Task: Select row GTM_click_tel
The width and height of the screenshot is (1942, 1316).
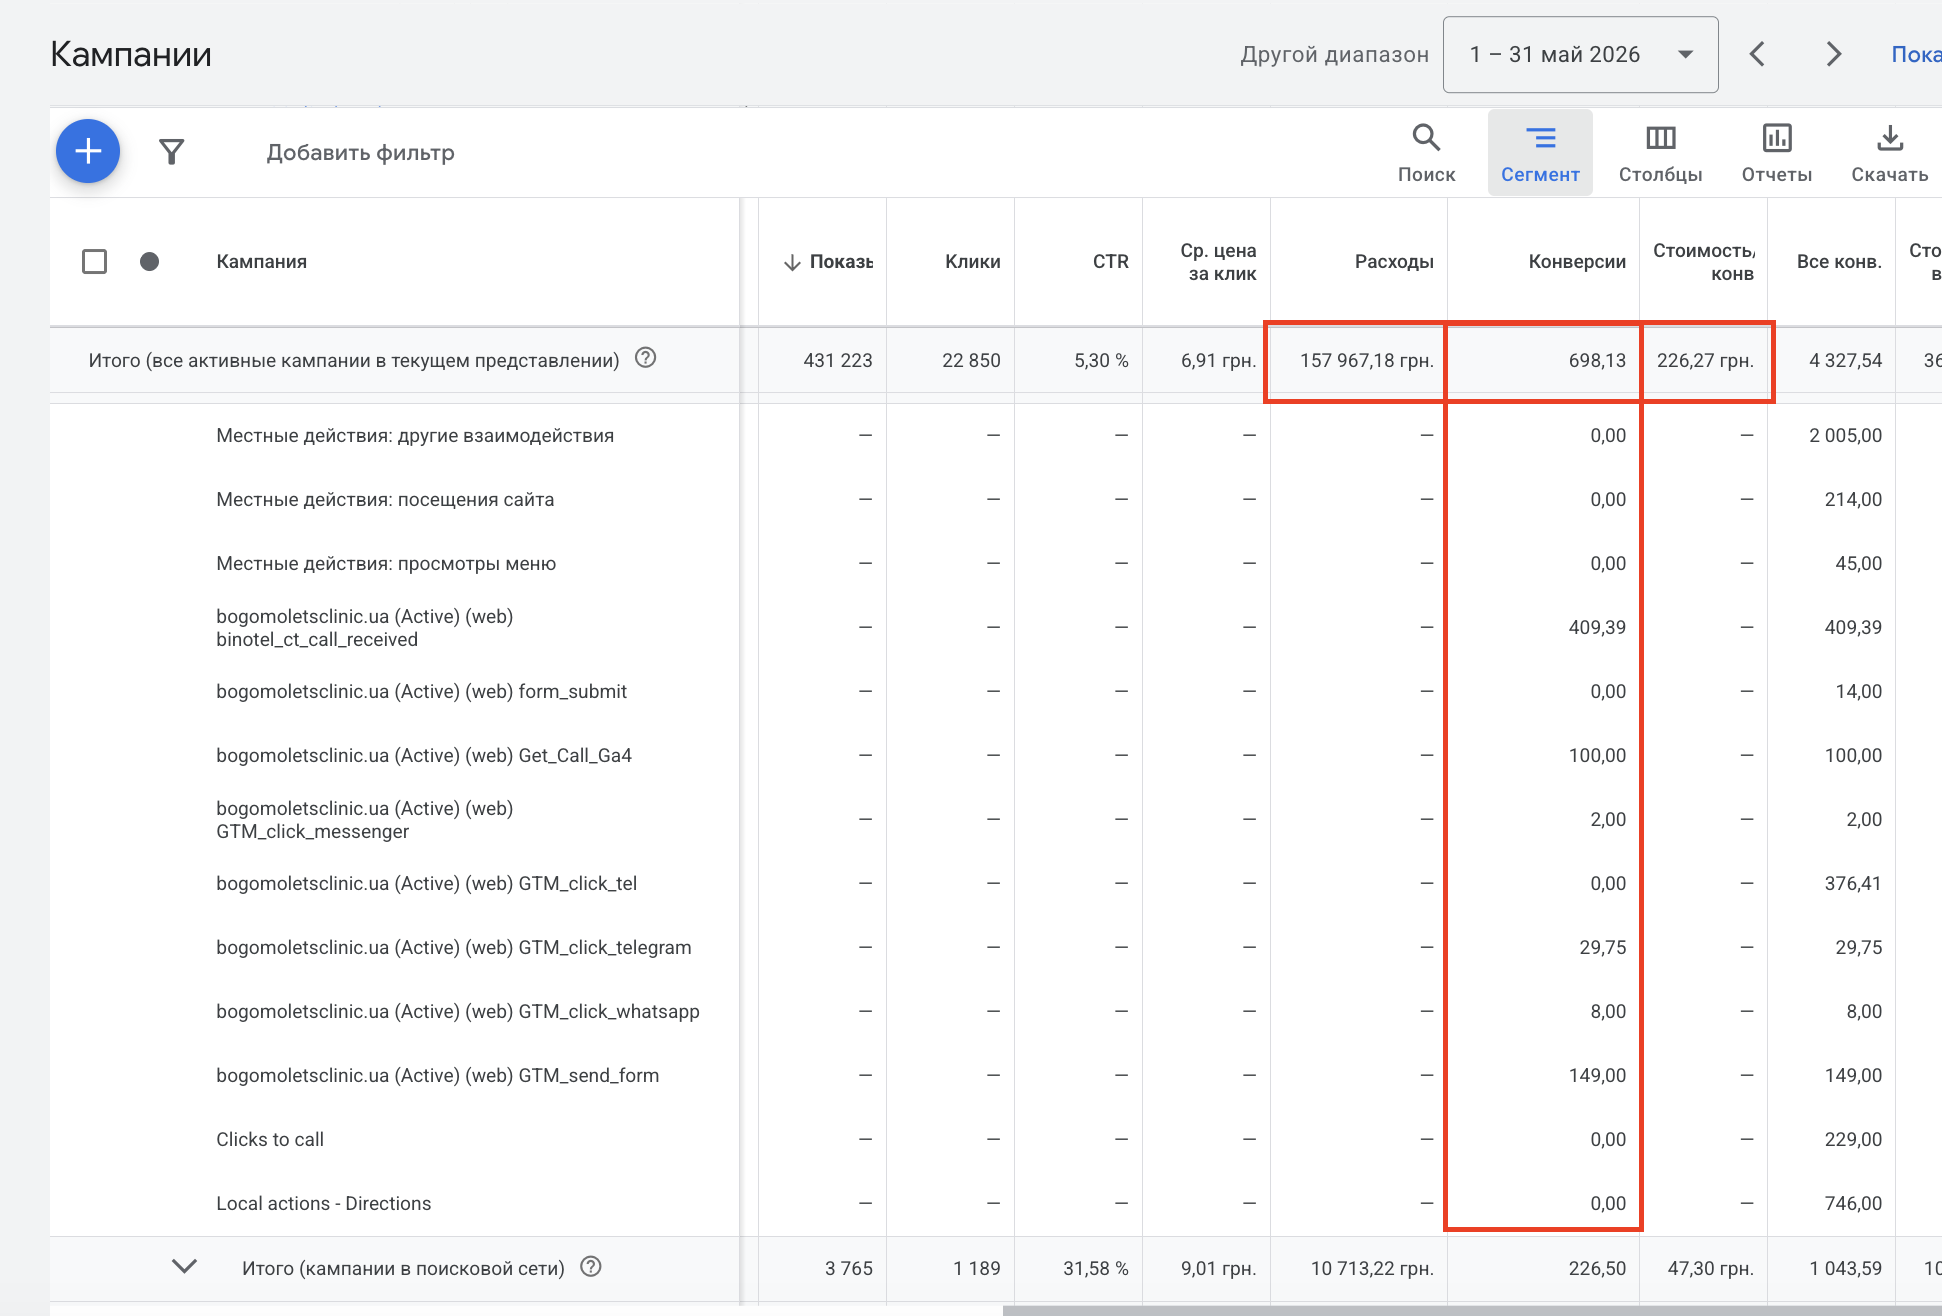Action: [427, 883]
